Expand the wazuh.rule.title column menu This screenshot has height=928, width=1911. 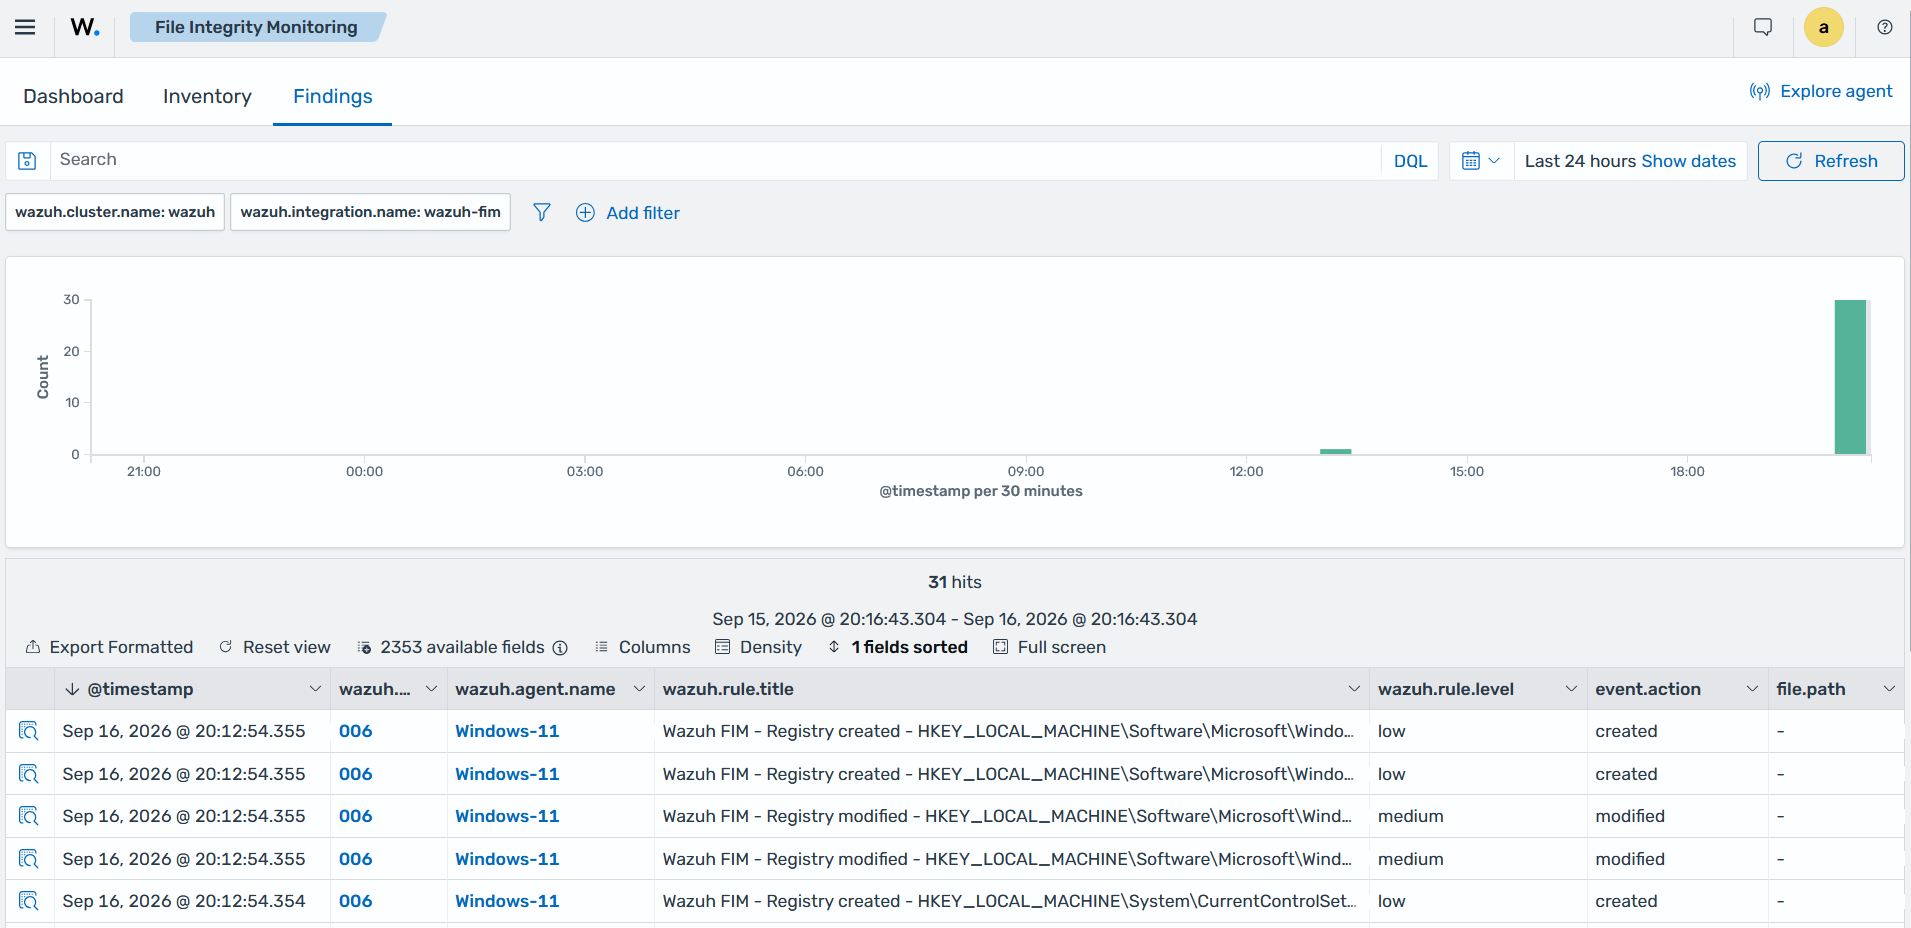(x=1354, y=689)
